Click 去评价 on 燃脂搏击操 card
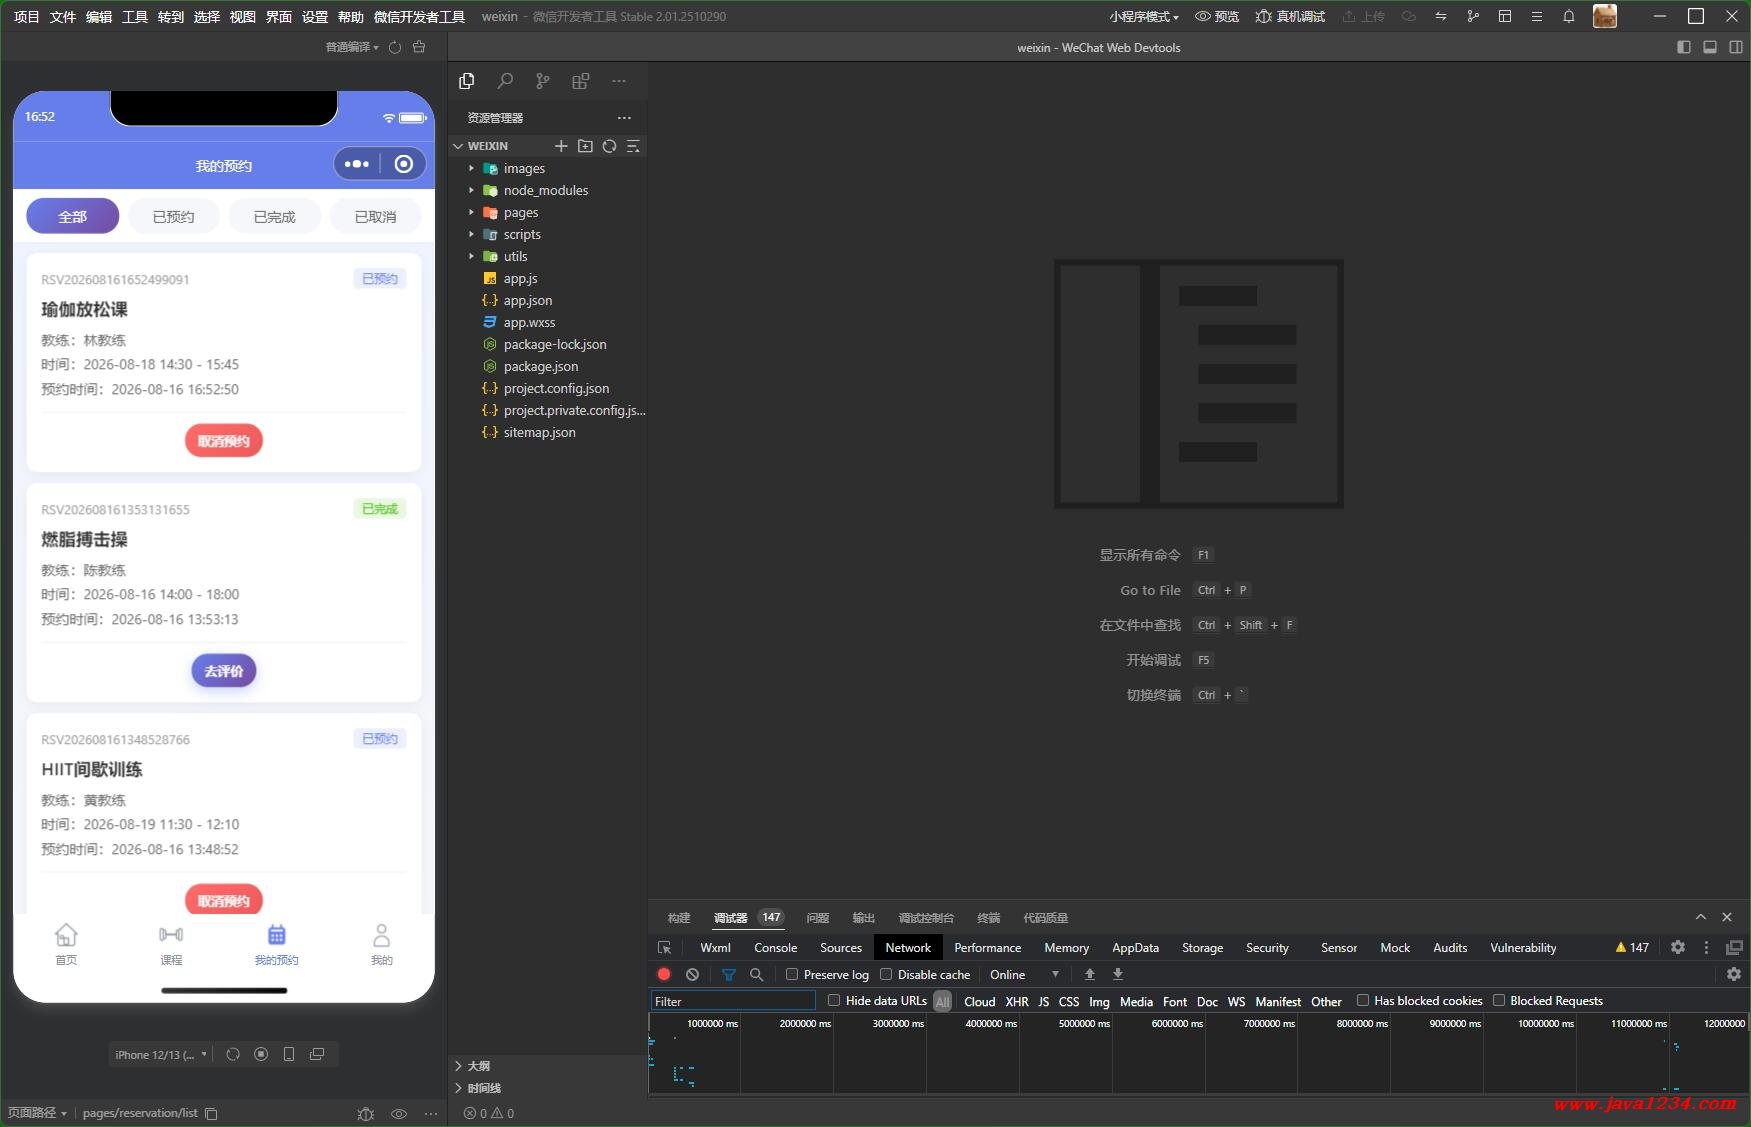This screenshot has height=1127, width=1751. tap(224, 671)
